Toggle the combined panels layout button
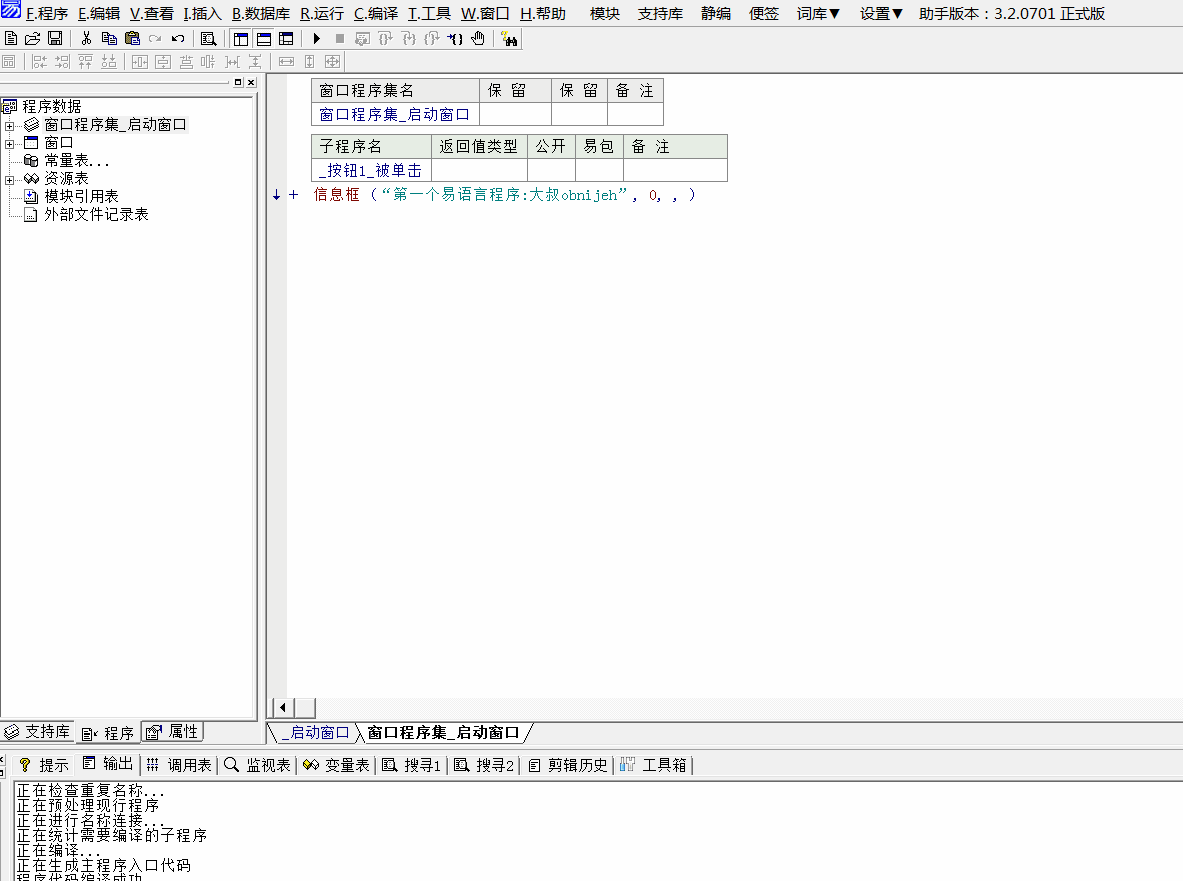Screen dimensions: 1183x881 click(287, 38)
